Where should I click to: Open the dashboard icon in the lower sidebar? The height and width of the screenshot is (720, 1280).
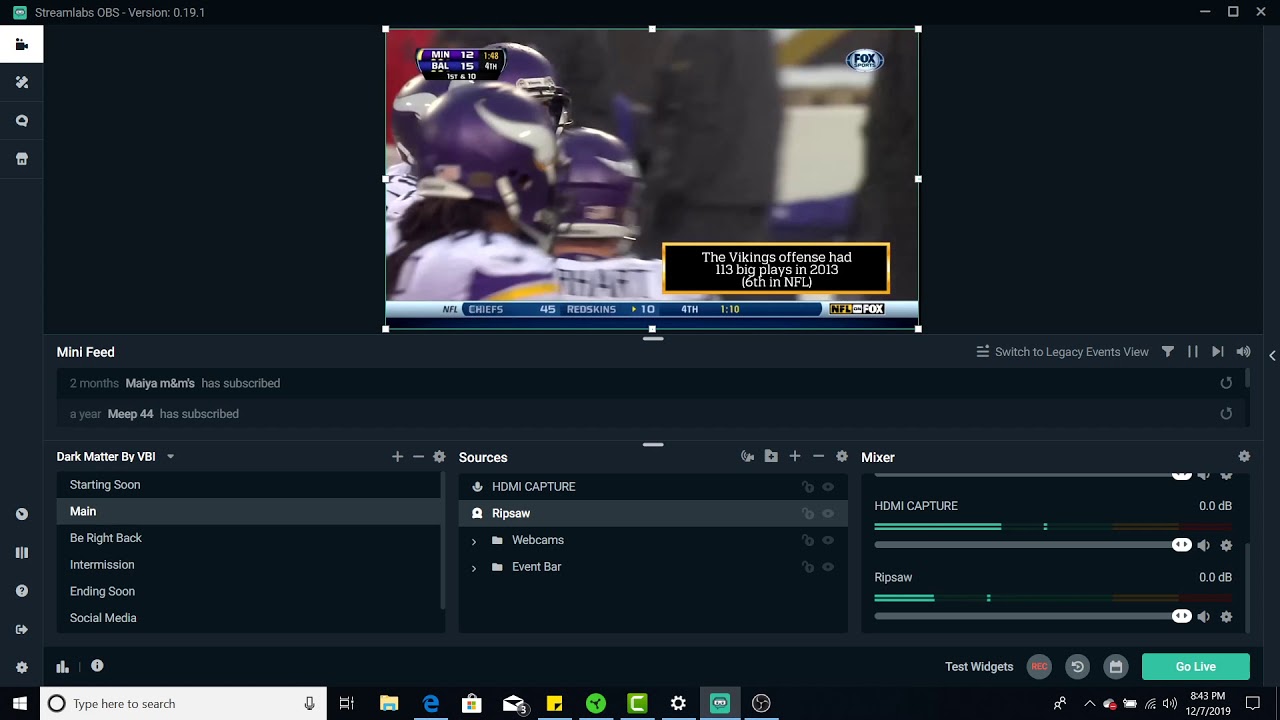[x=22, y=514]
